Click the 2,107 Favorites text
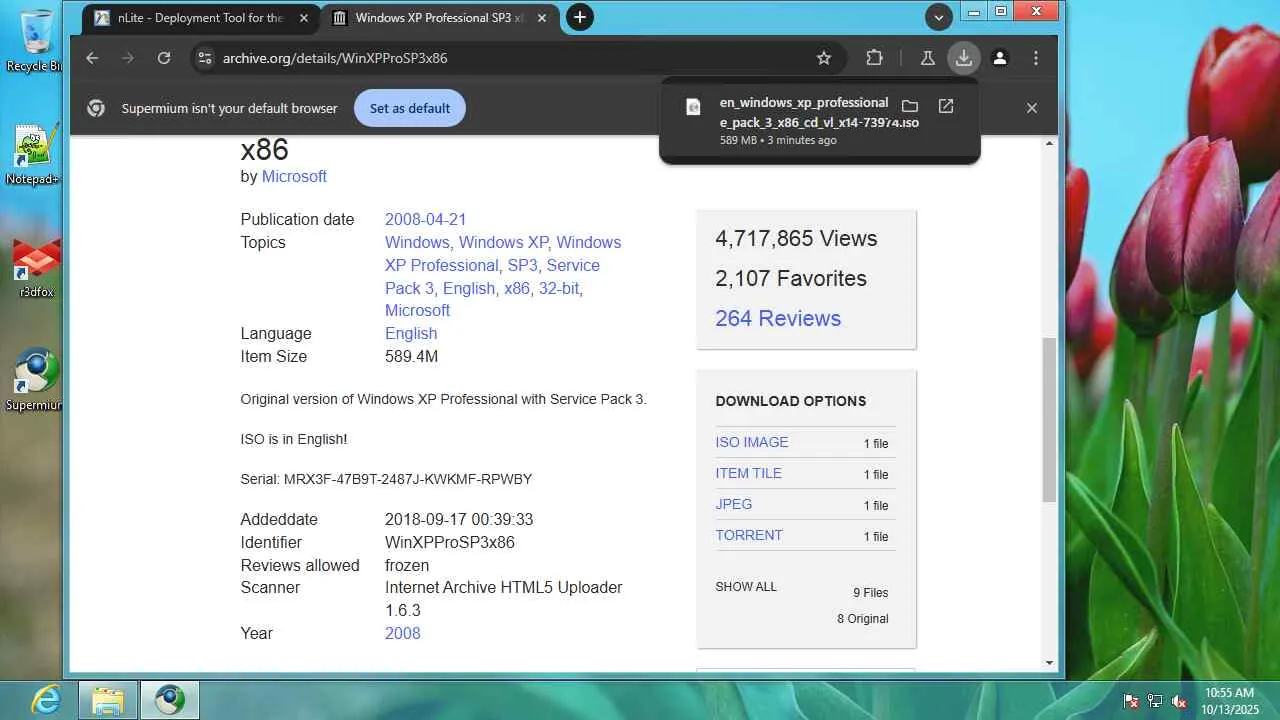 pos(791,278)
